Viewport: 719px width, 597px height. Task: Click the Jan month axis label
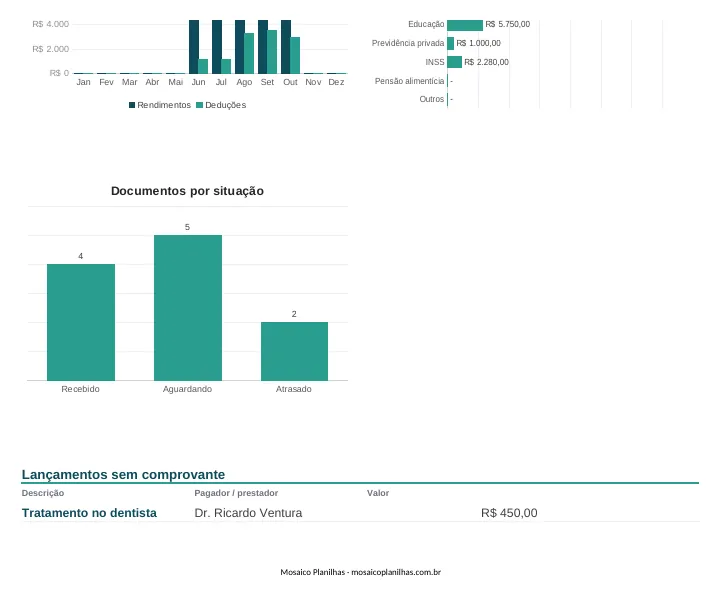click(83, 82)
